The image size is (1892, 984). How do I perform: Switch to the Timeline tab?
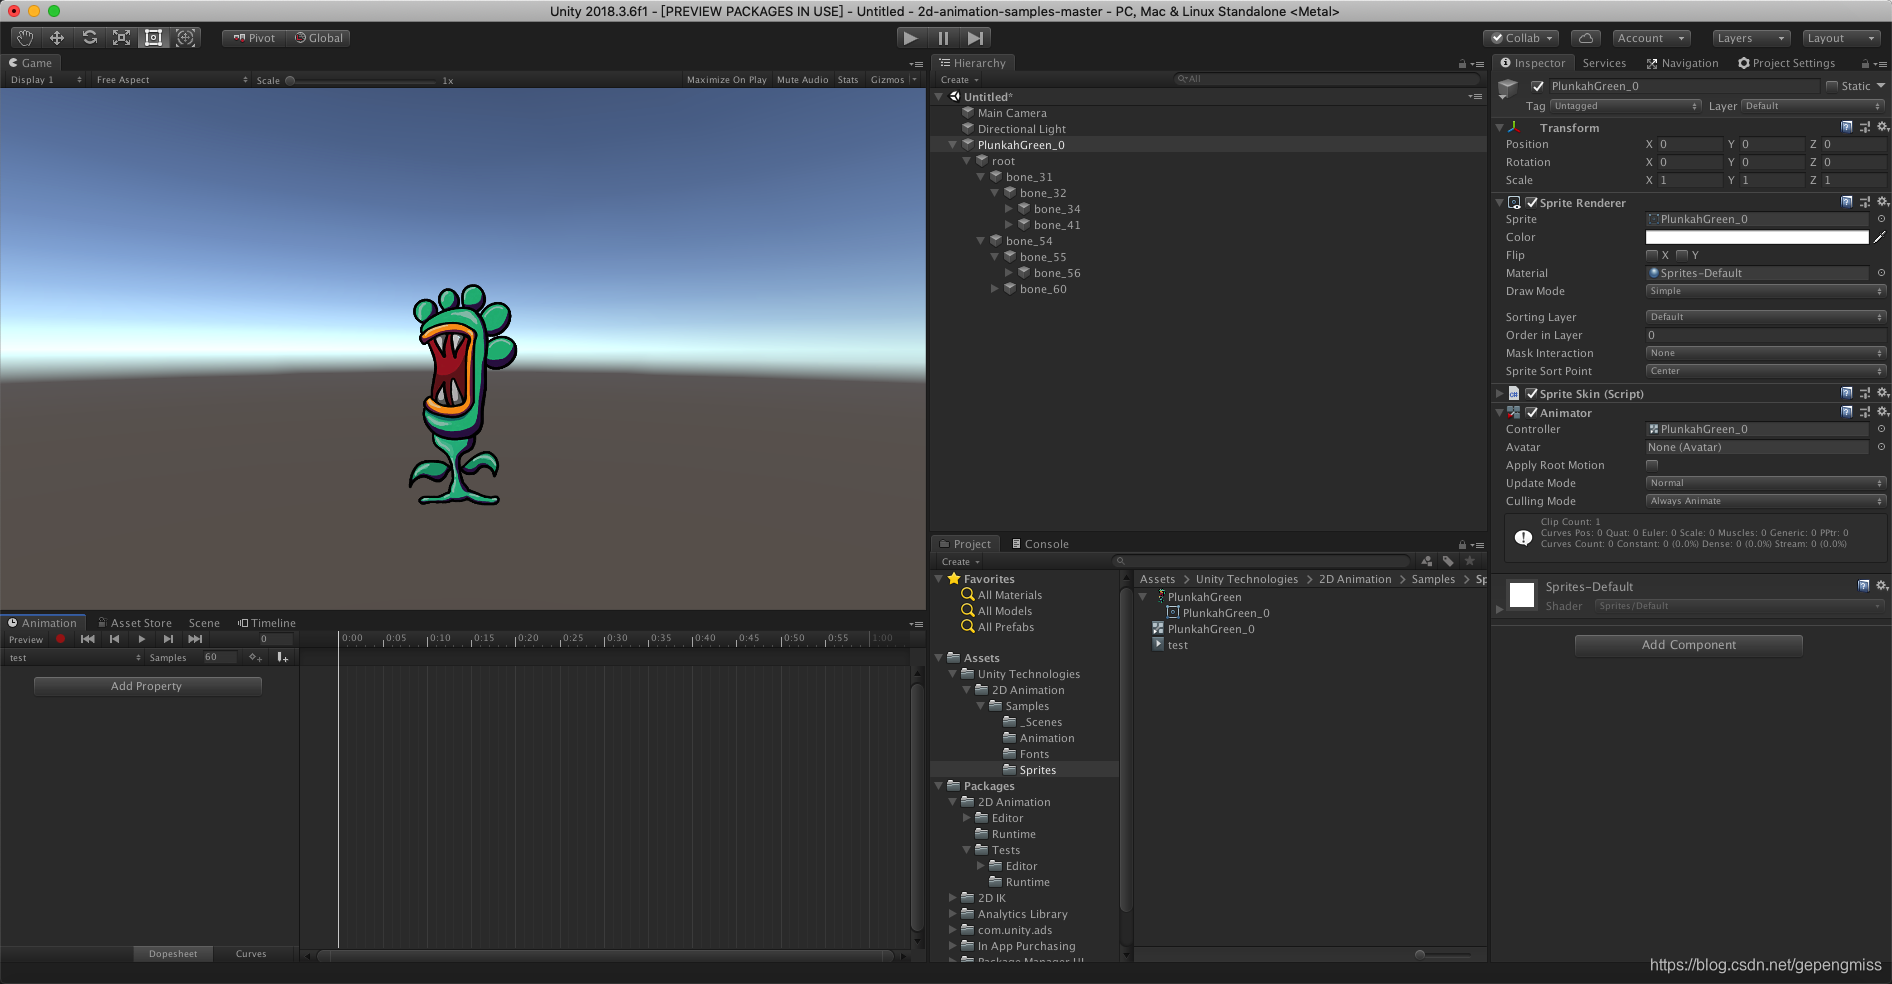pyautogui.click(x=267, y=623)
